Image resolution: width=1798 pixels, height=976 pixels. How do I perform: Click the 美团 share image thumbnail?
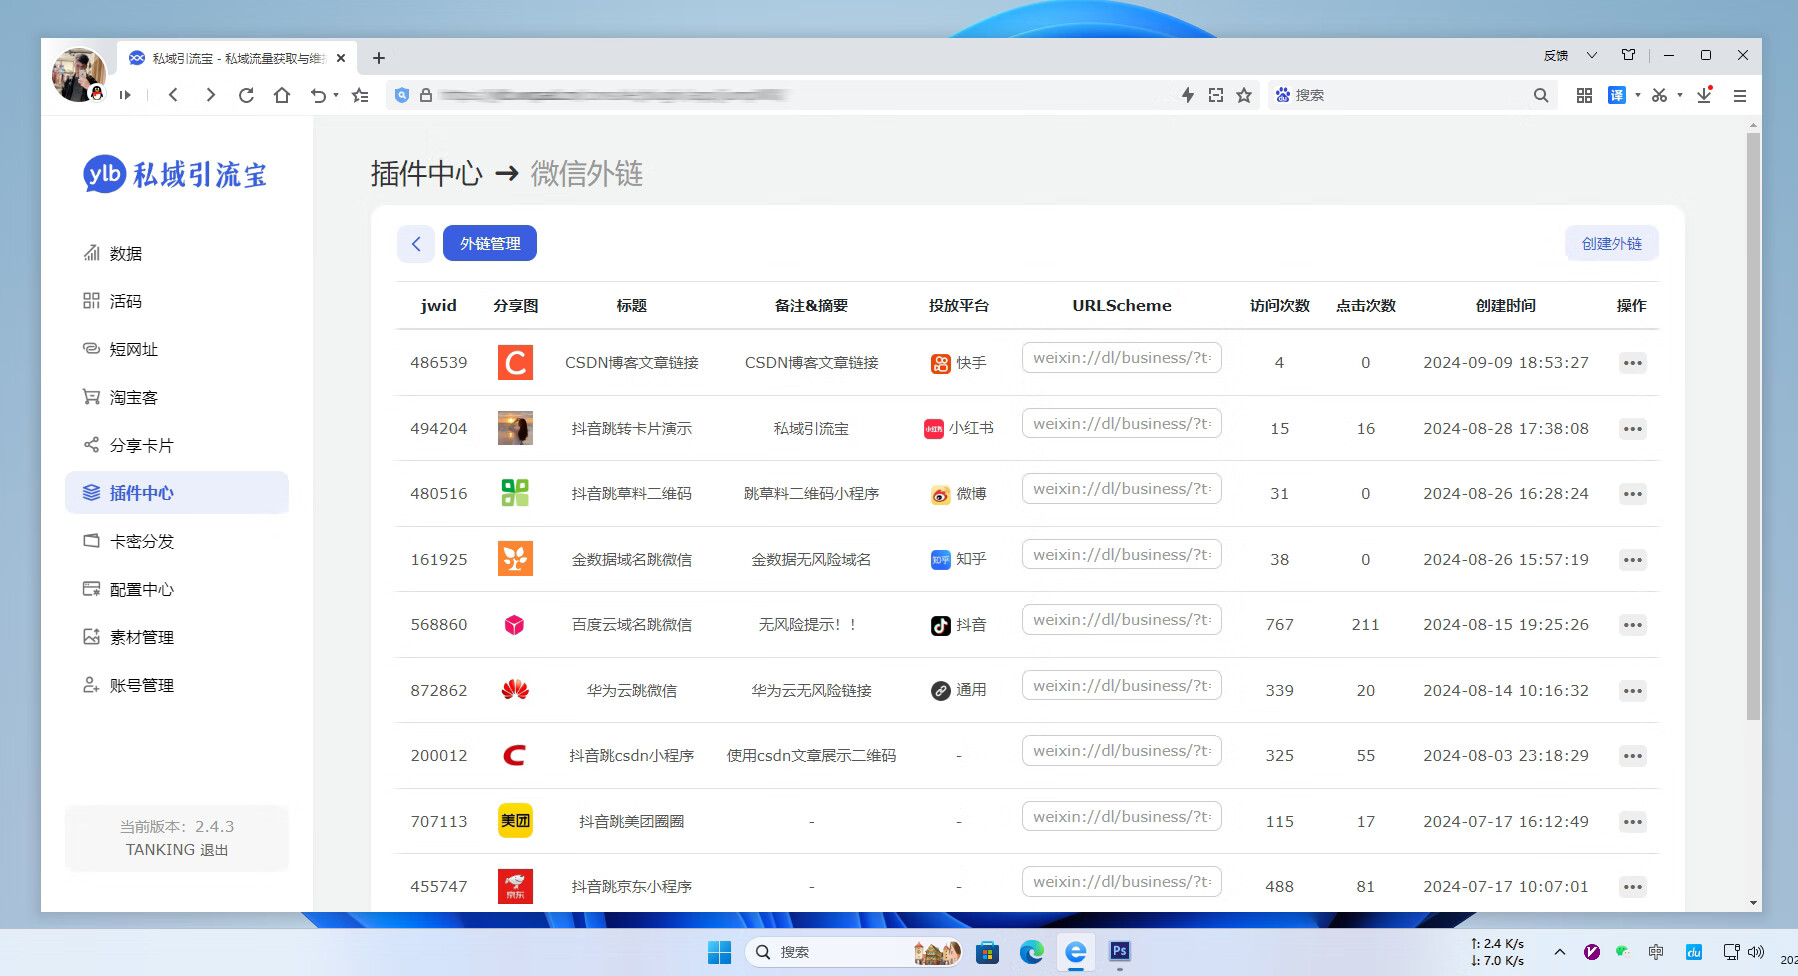coord(515,820)
